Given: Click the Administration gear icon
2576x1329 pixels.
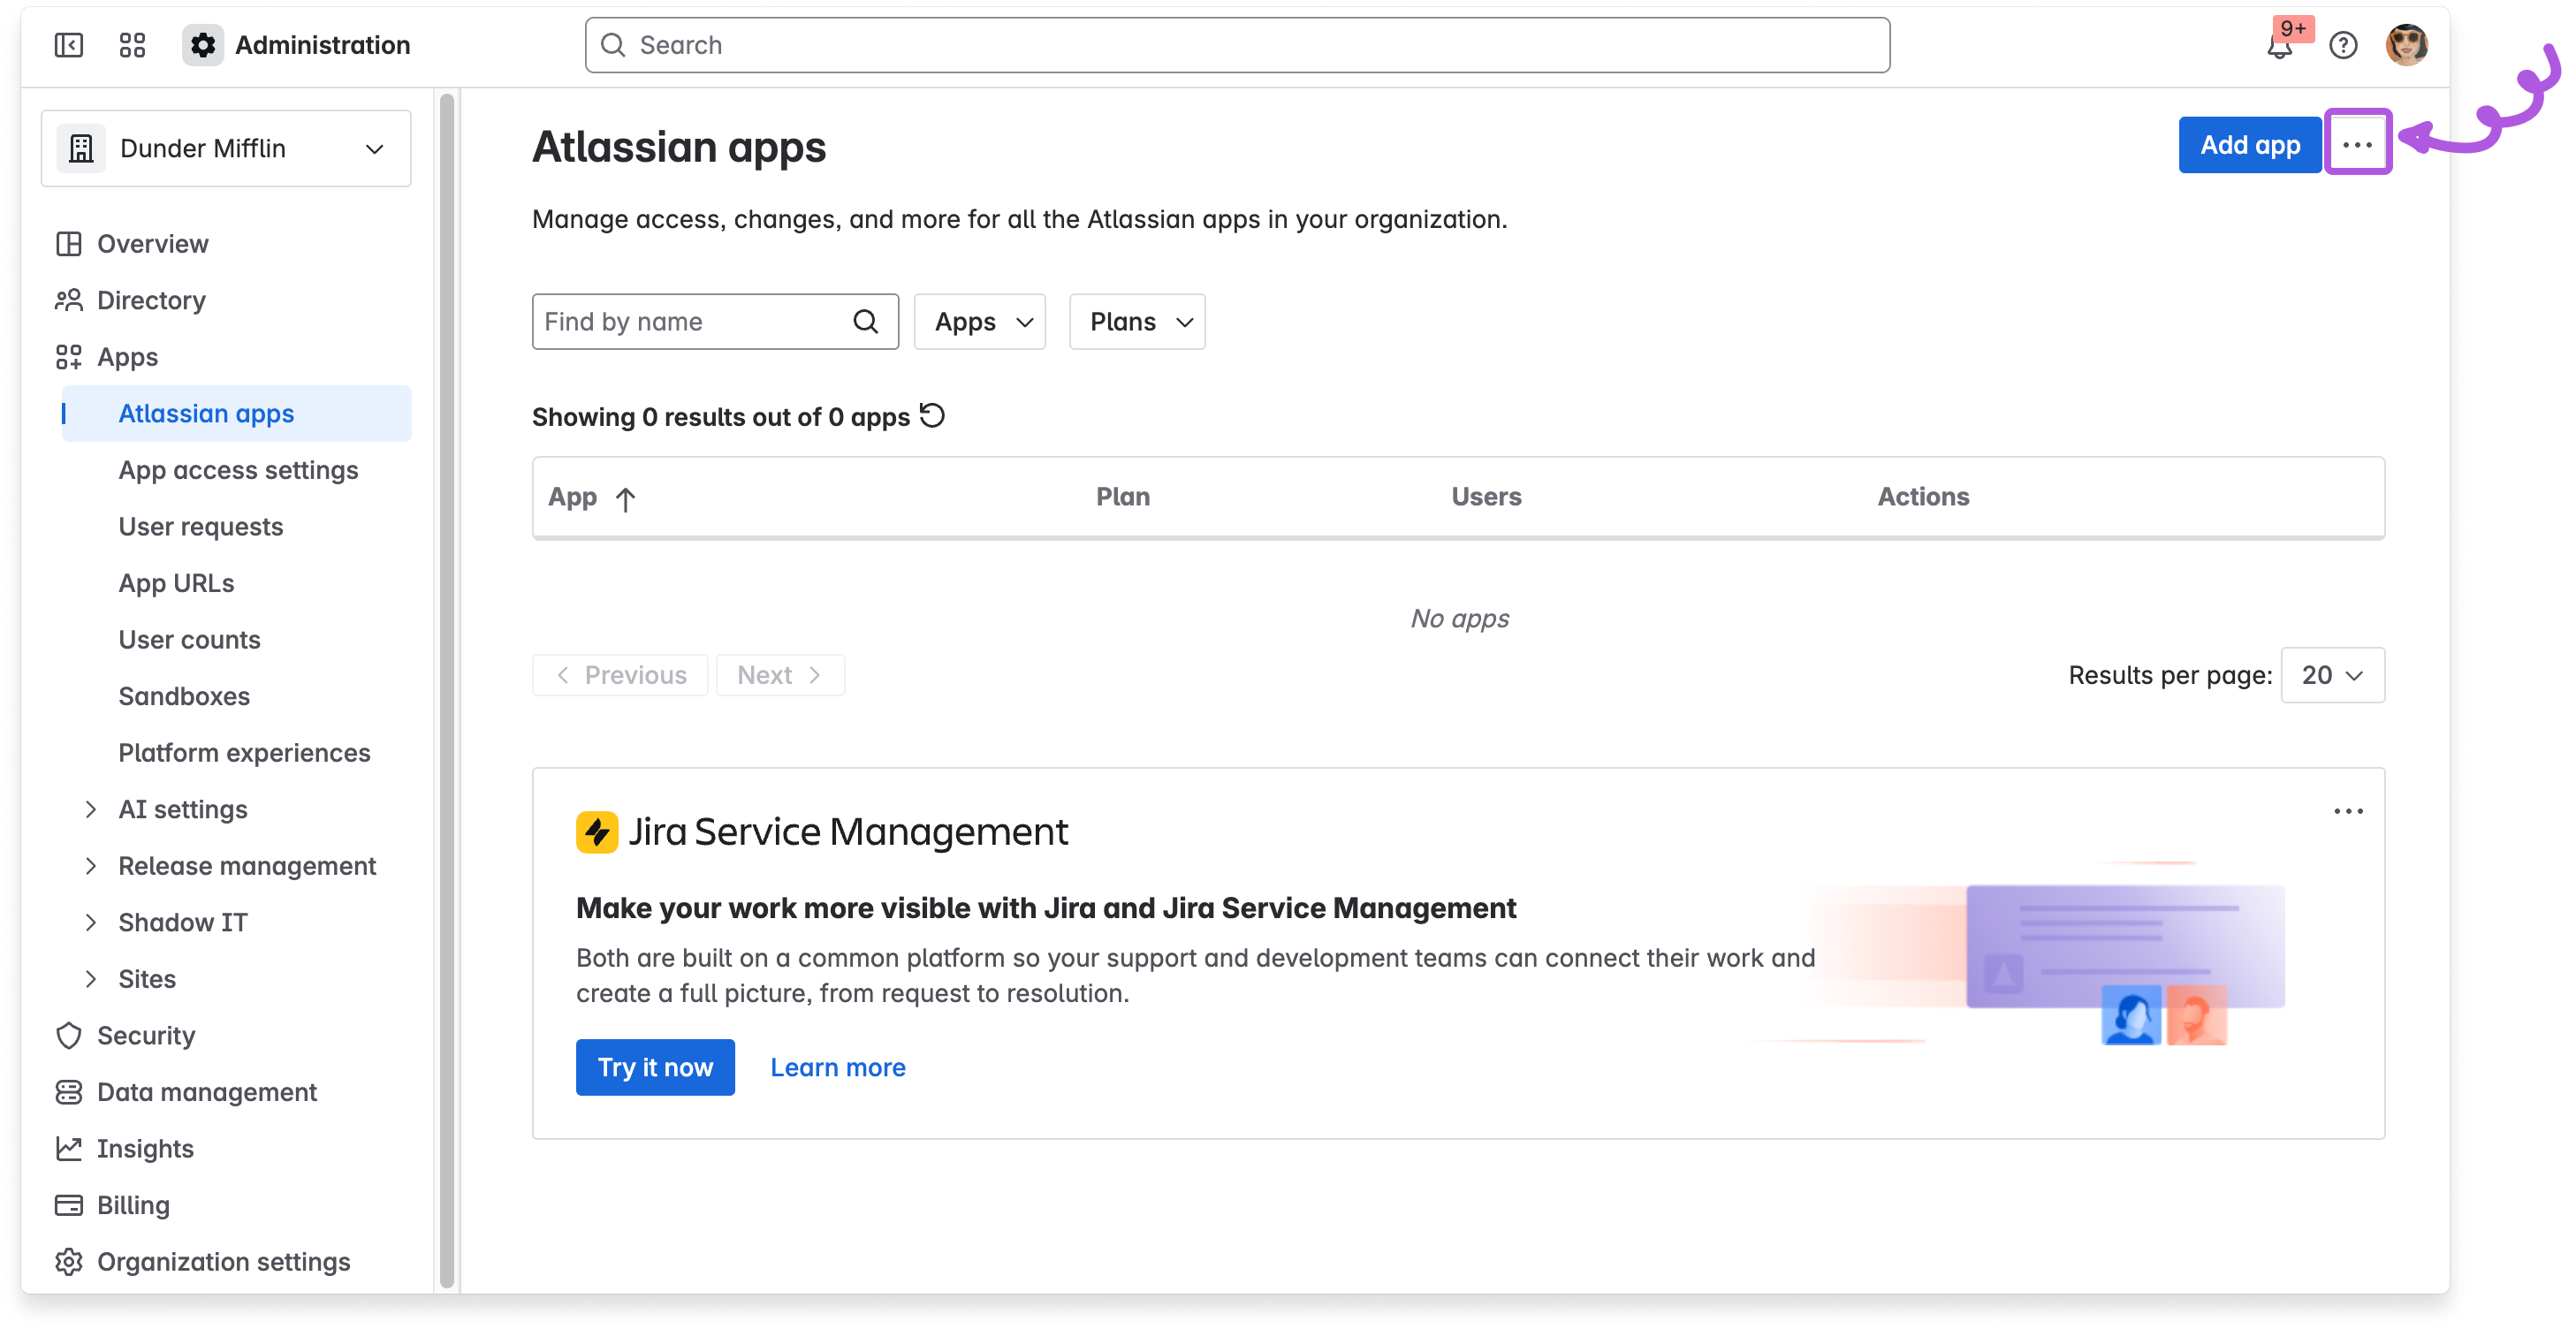Looking at the screenshot, I should click(203, 45).
